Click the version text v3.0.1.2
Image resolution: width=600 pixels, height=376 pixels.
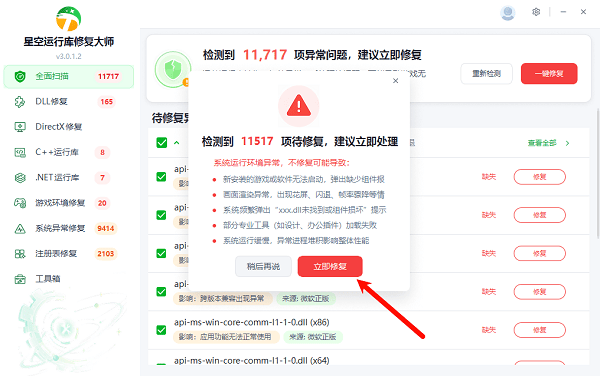pyautogui.click(x=68, y=56)
